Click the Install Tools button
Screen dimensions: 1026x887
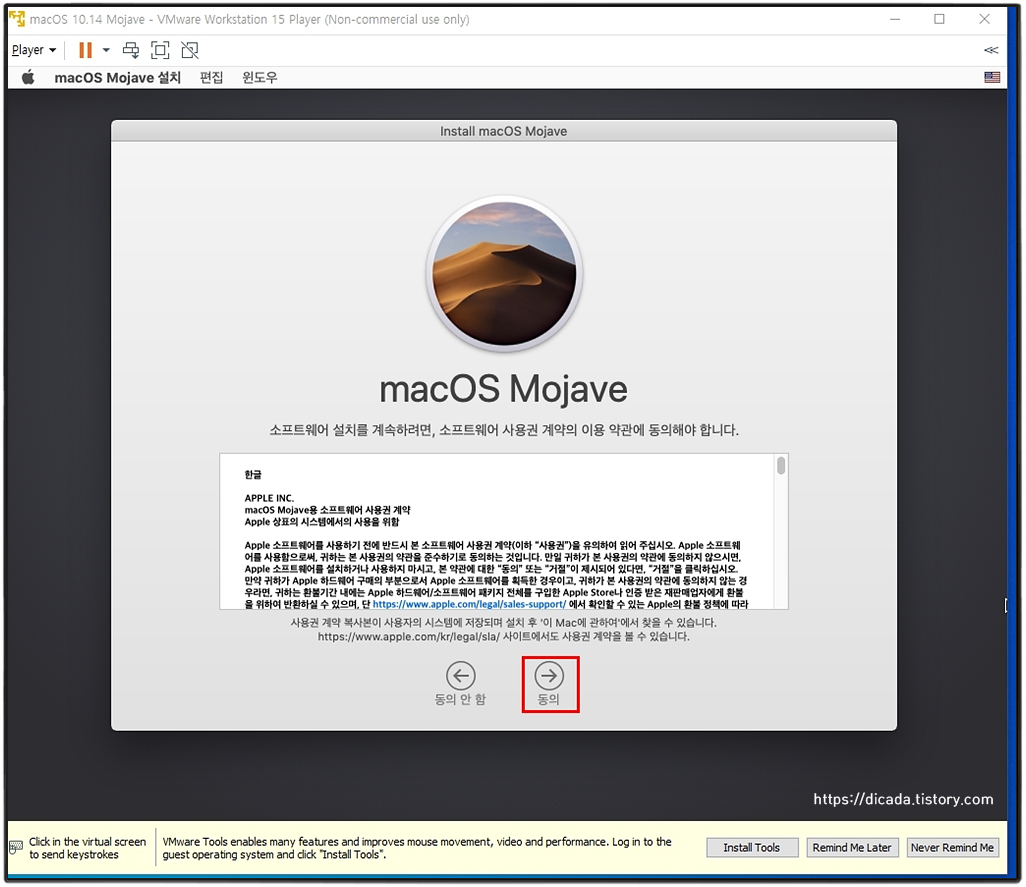752,847
